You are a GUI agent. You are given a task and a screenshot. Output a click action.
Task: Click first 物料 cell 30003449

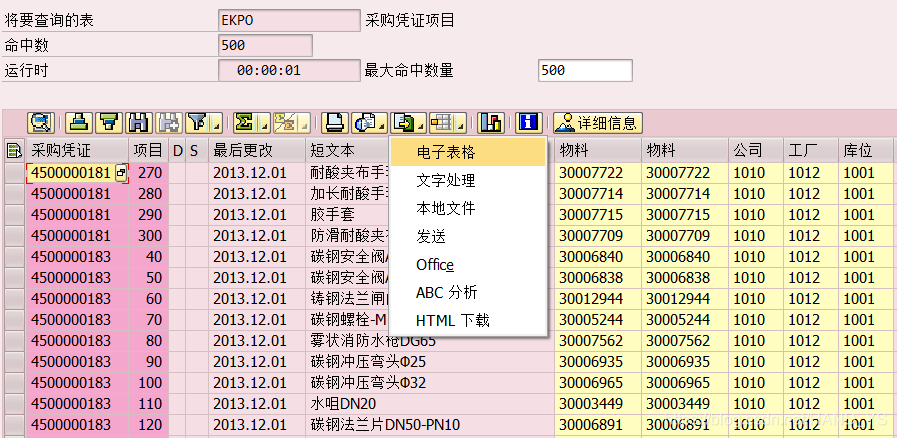(x=598, y=404)
